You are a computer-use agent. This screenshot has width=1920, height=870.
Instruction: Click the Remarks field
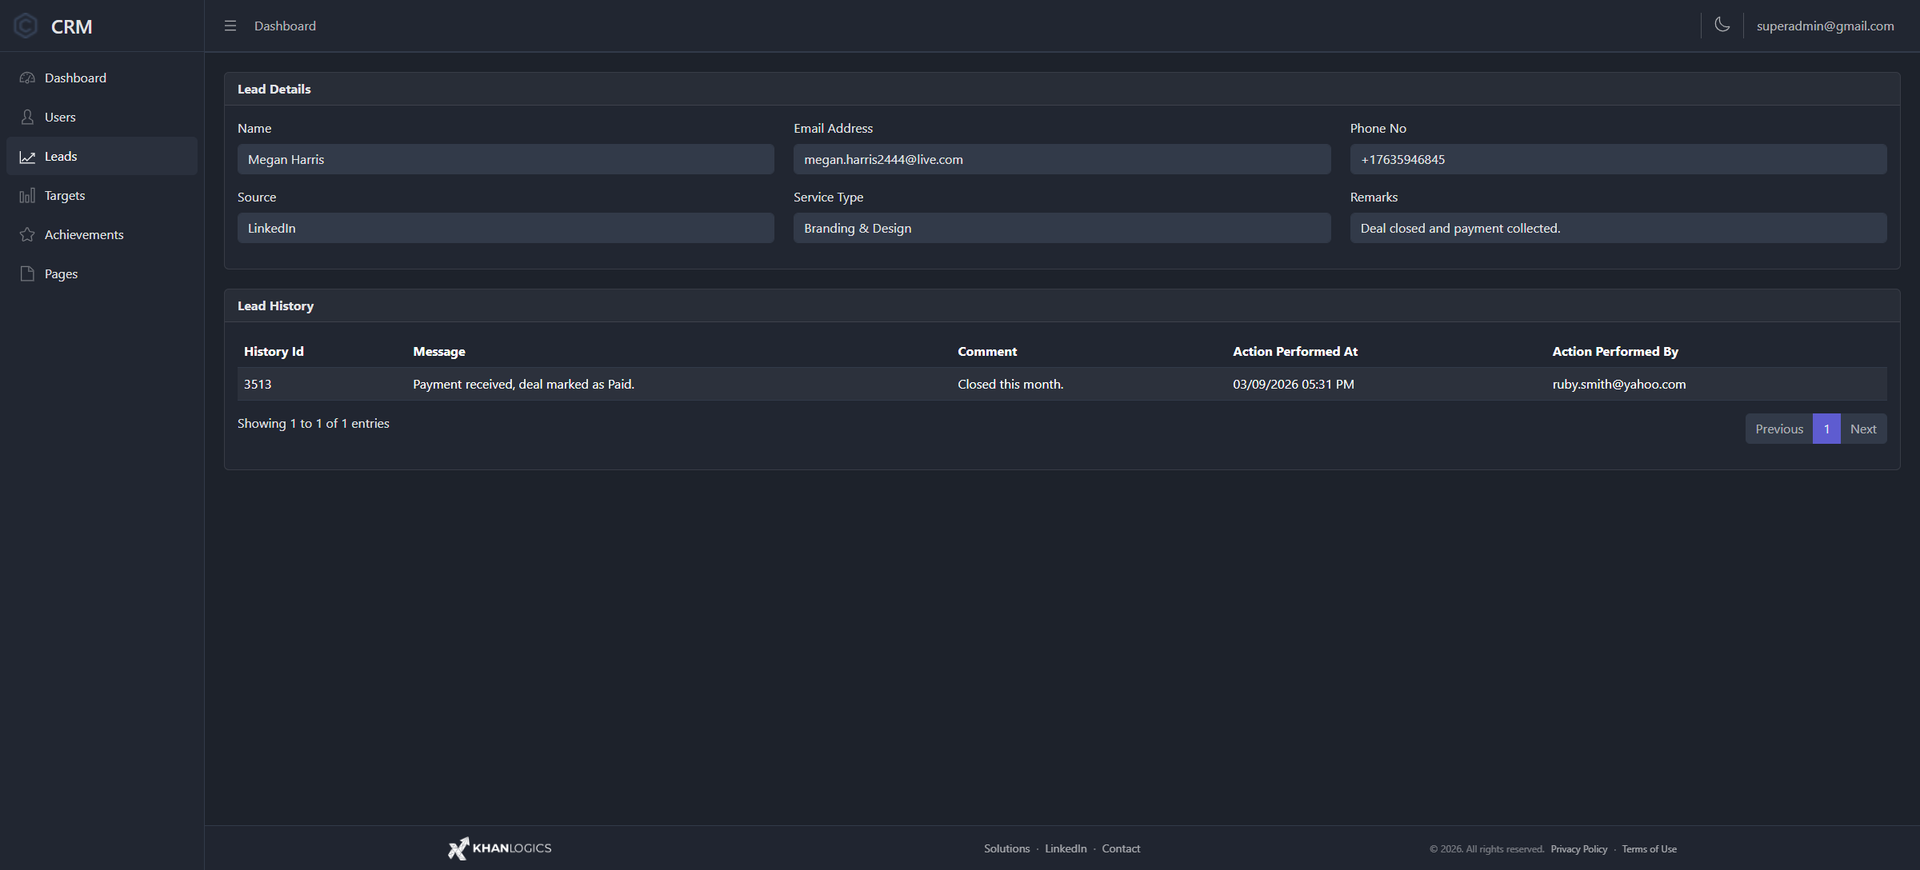[1618, 228]
